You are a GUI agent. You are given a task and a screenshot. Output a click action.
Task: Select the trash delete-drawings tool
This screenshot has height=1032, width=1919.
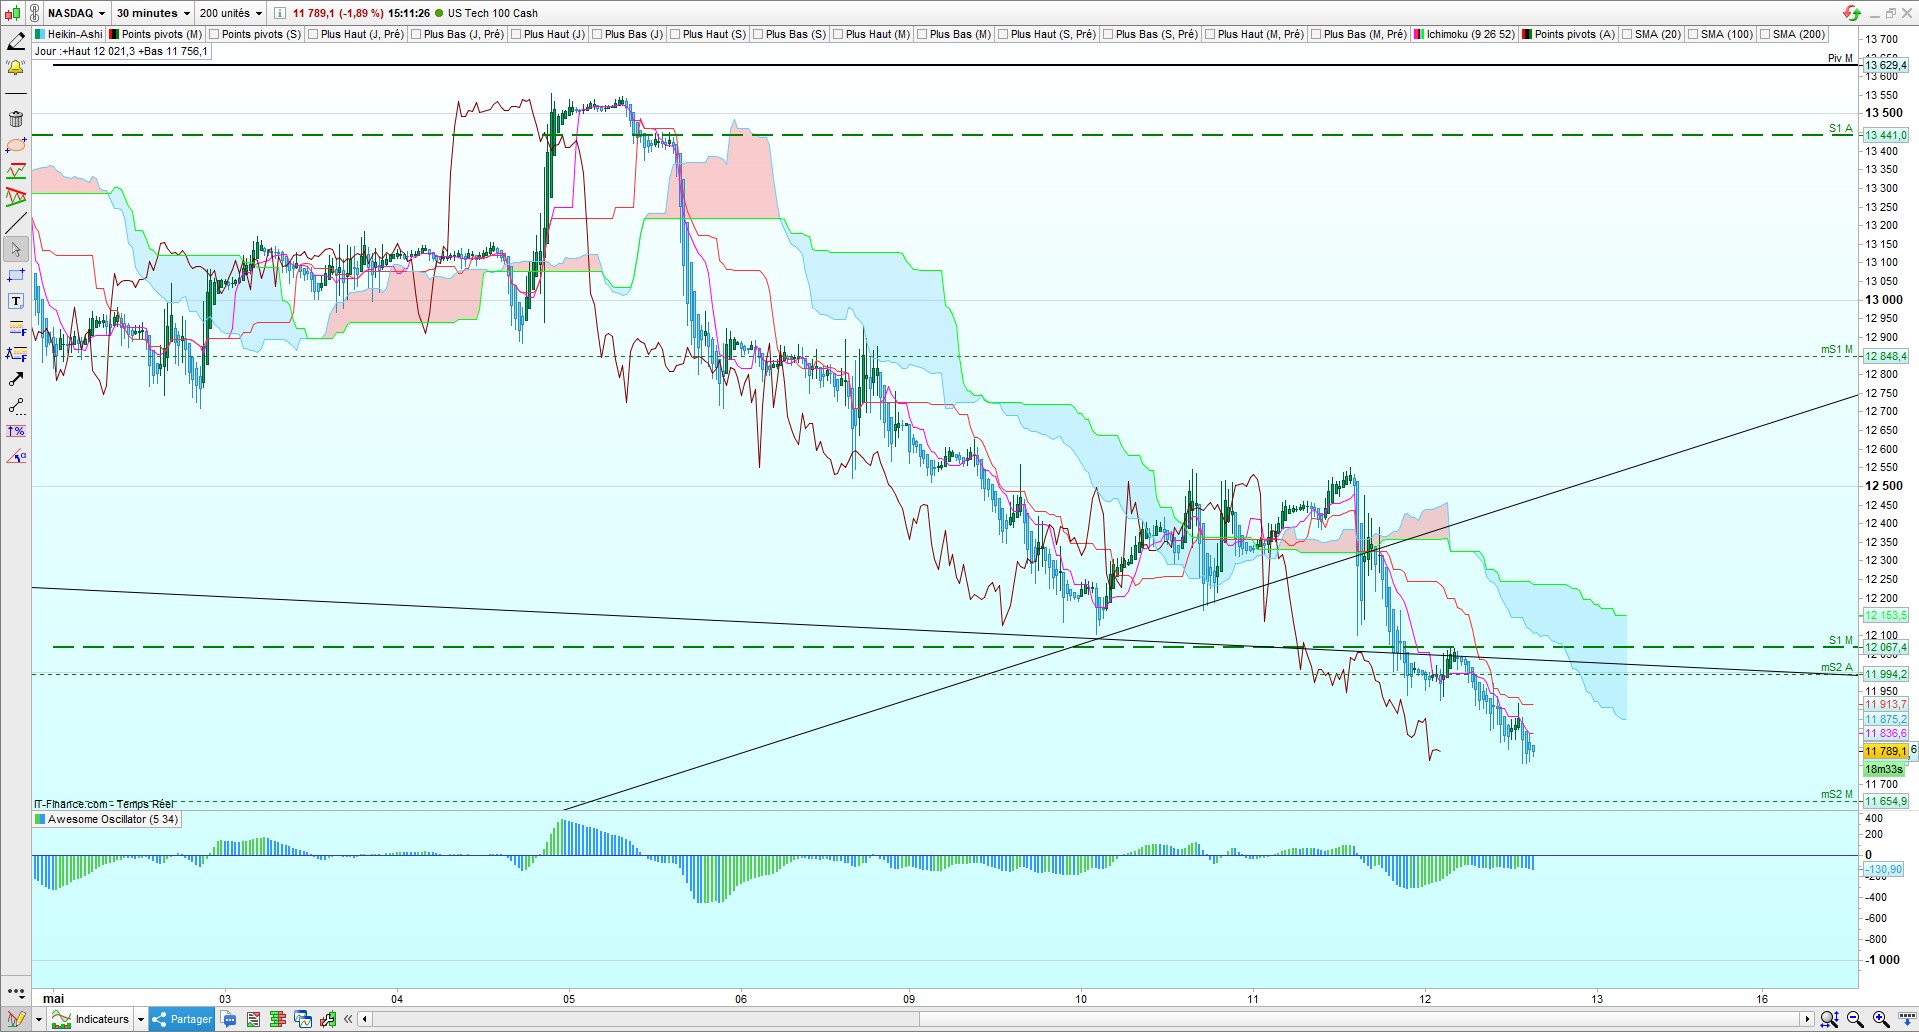click(16, 119)
